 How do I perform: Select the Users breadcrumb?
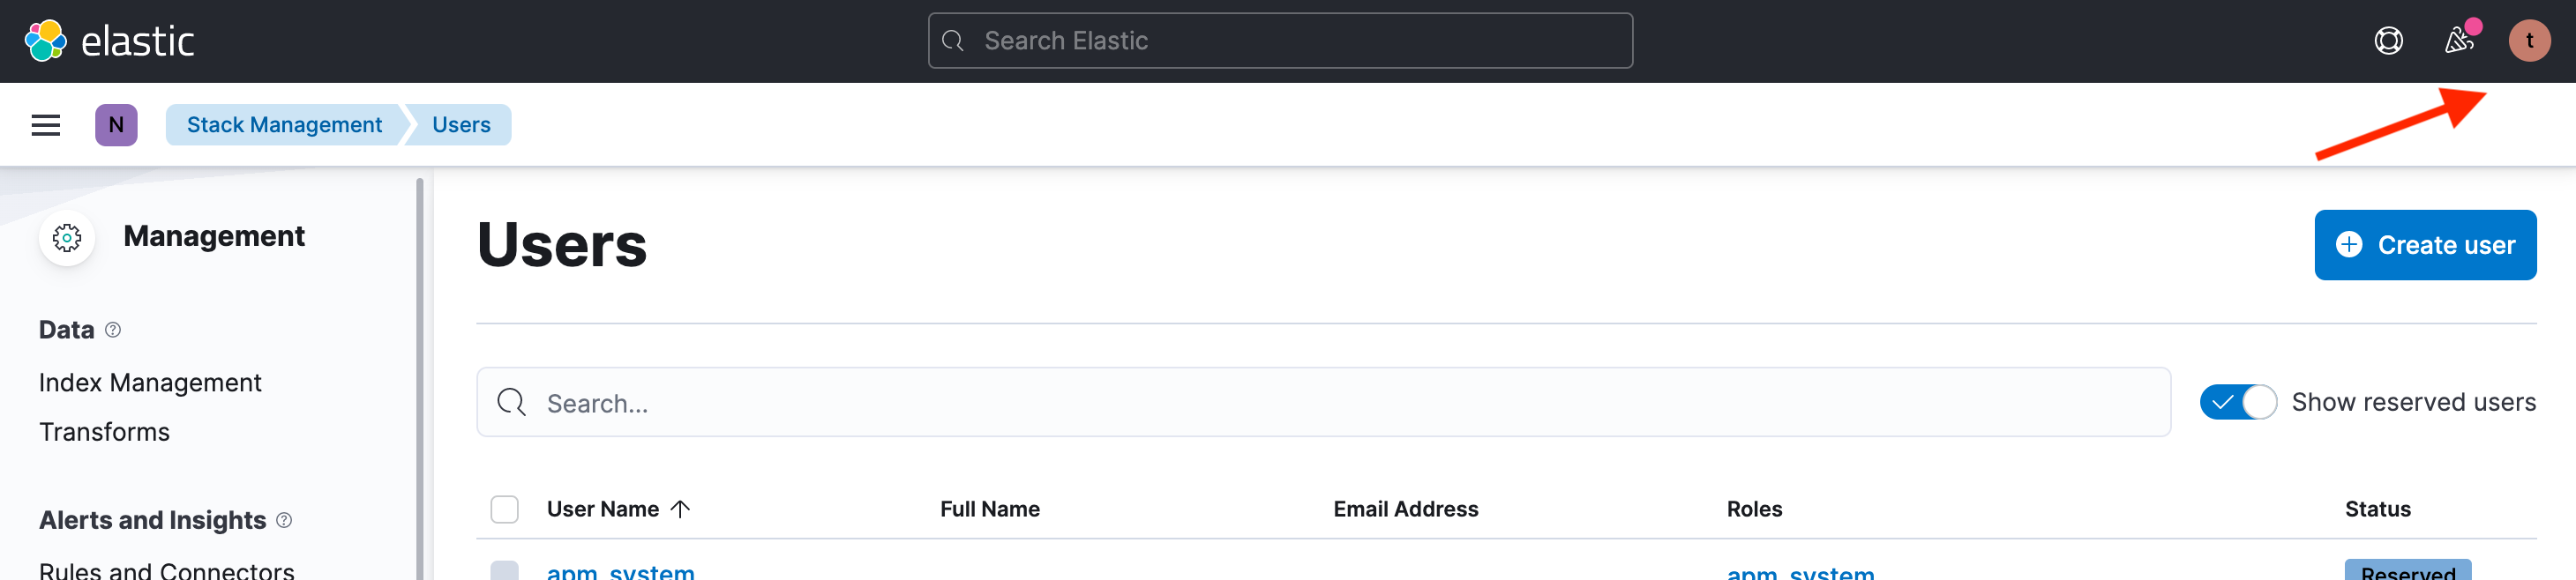(x=461, y=125)
